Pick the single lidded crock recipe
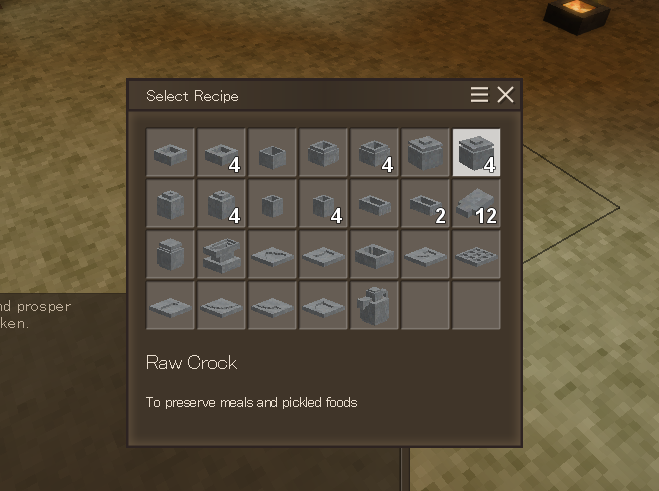Image resolution: width=659 pixels, height=491 pixels. click(x=425, y=153)
